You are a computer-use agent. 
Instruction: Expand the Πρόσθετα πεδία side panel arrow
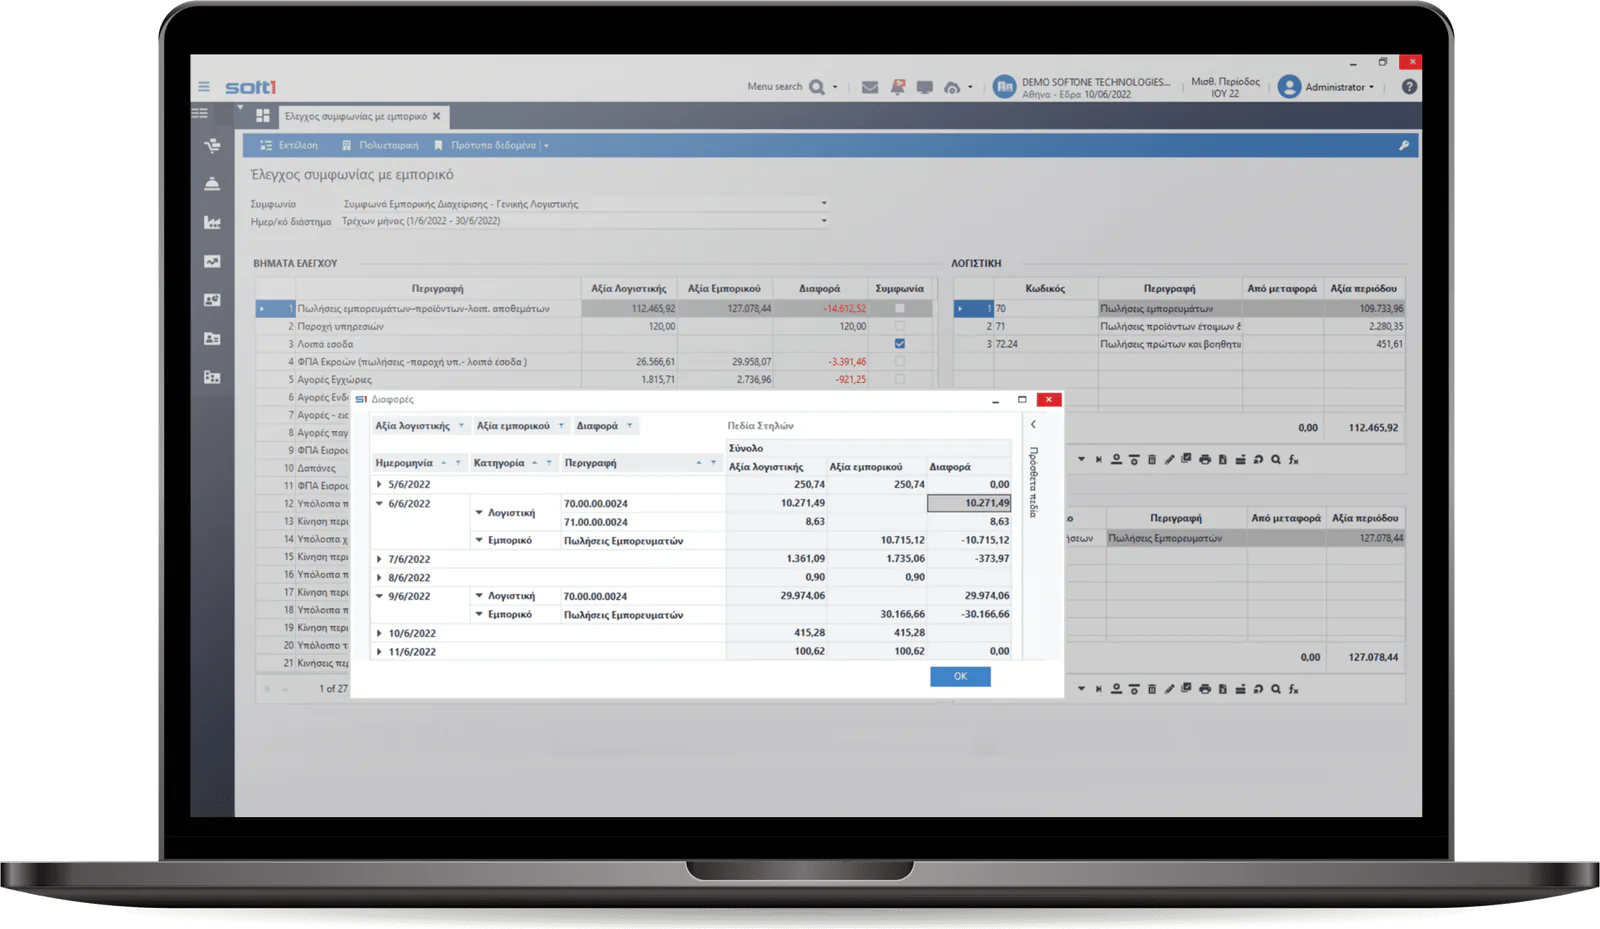click(1033, 425)
